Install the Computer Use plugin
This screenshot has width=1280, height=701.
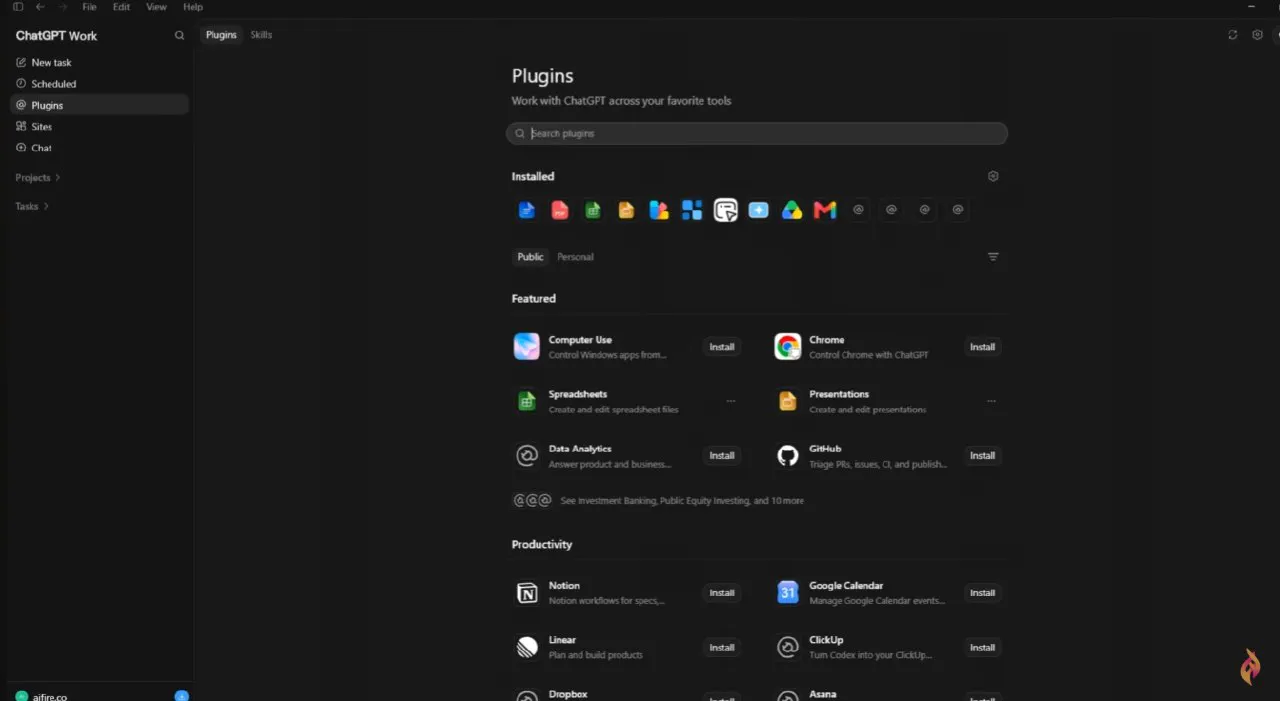(722, 347)
